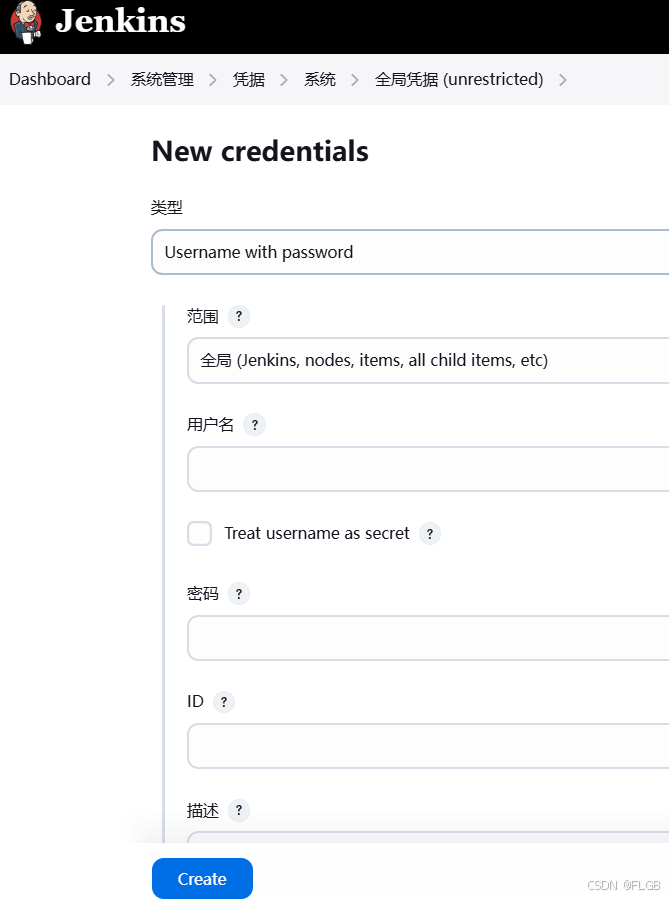
Task: Open help for the 范围 scope field
Action: coord(238,316)
